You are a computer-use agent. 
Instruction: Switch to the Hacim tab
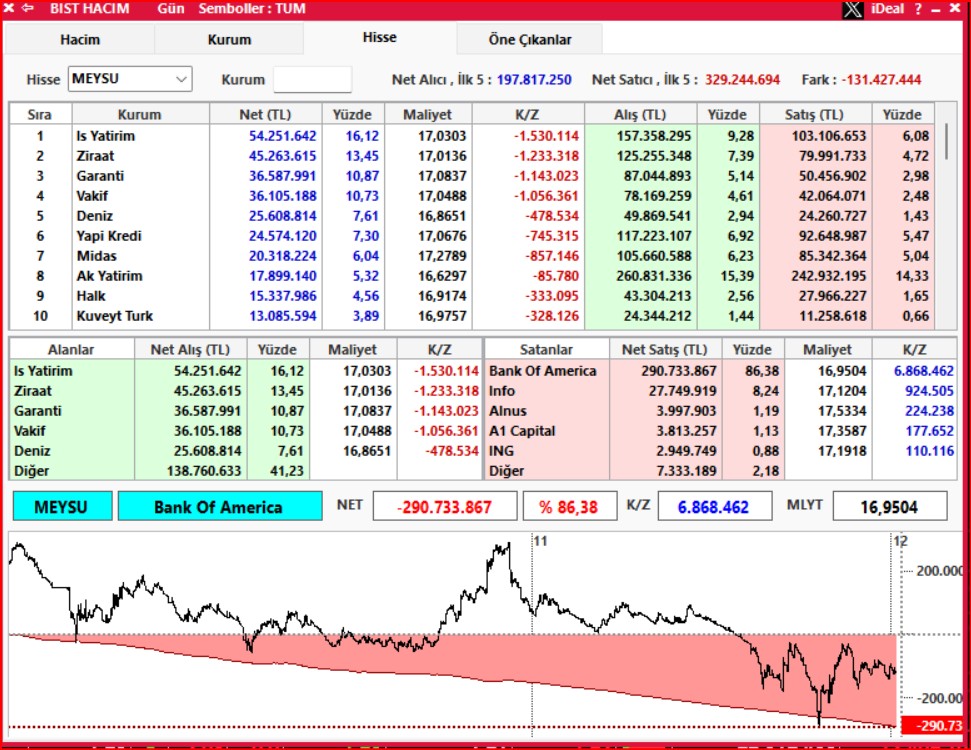(79, 40)
